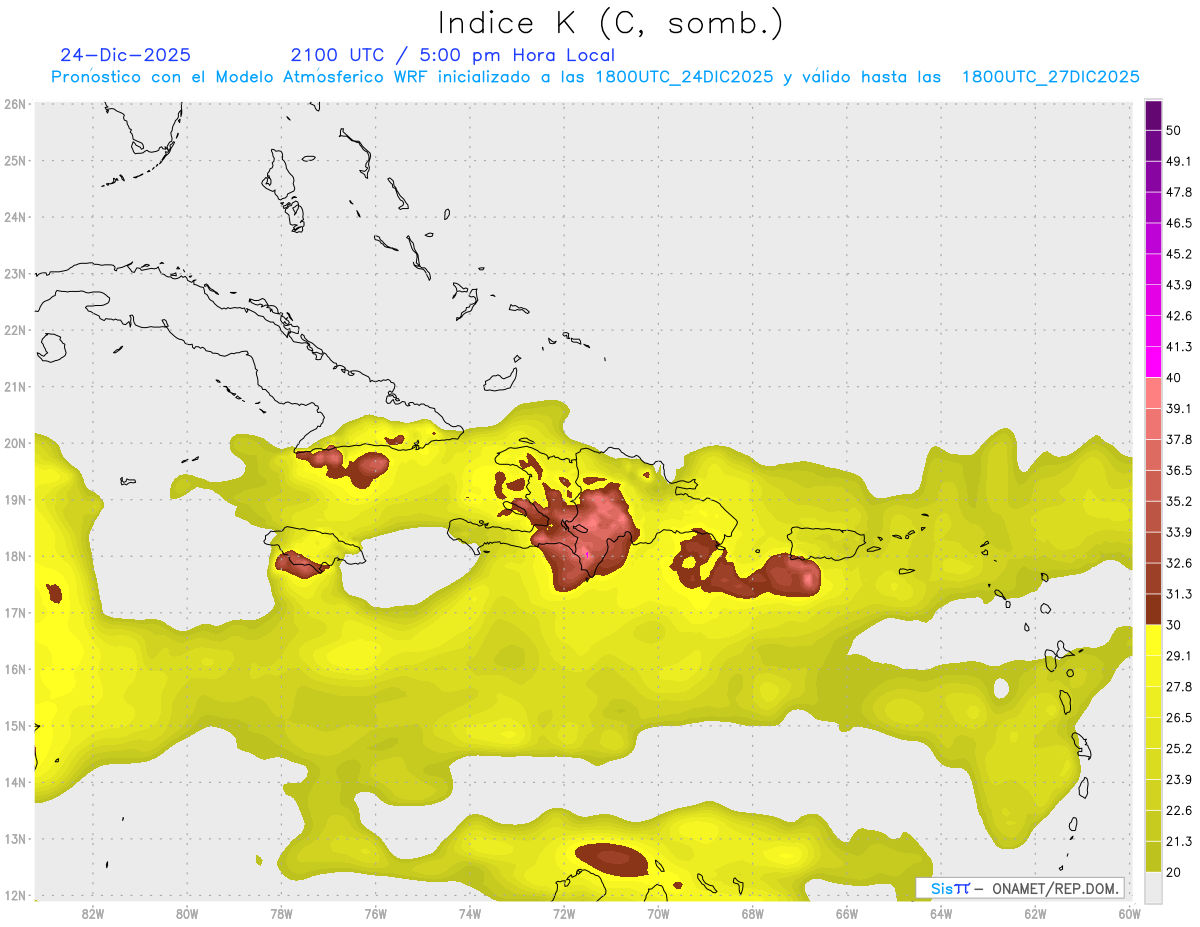Click the latitude label '22N'

pyautogui.click(x=15, y=330)
